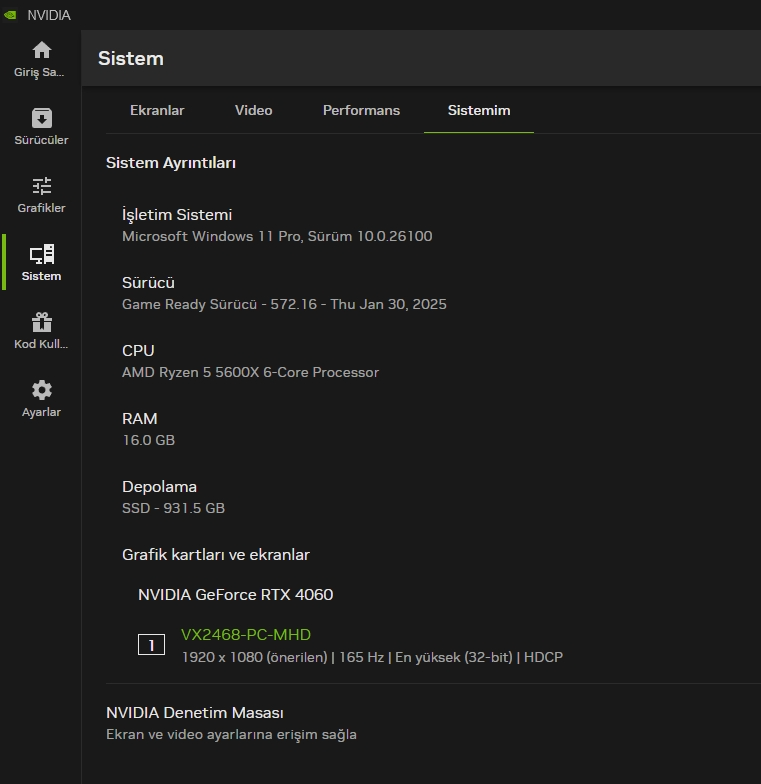Click the VX2468-PC-MHD monitor name
The height and width of the screenshot is (784, 761).
tap(246, 634)
